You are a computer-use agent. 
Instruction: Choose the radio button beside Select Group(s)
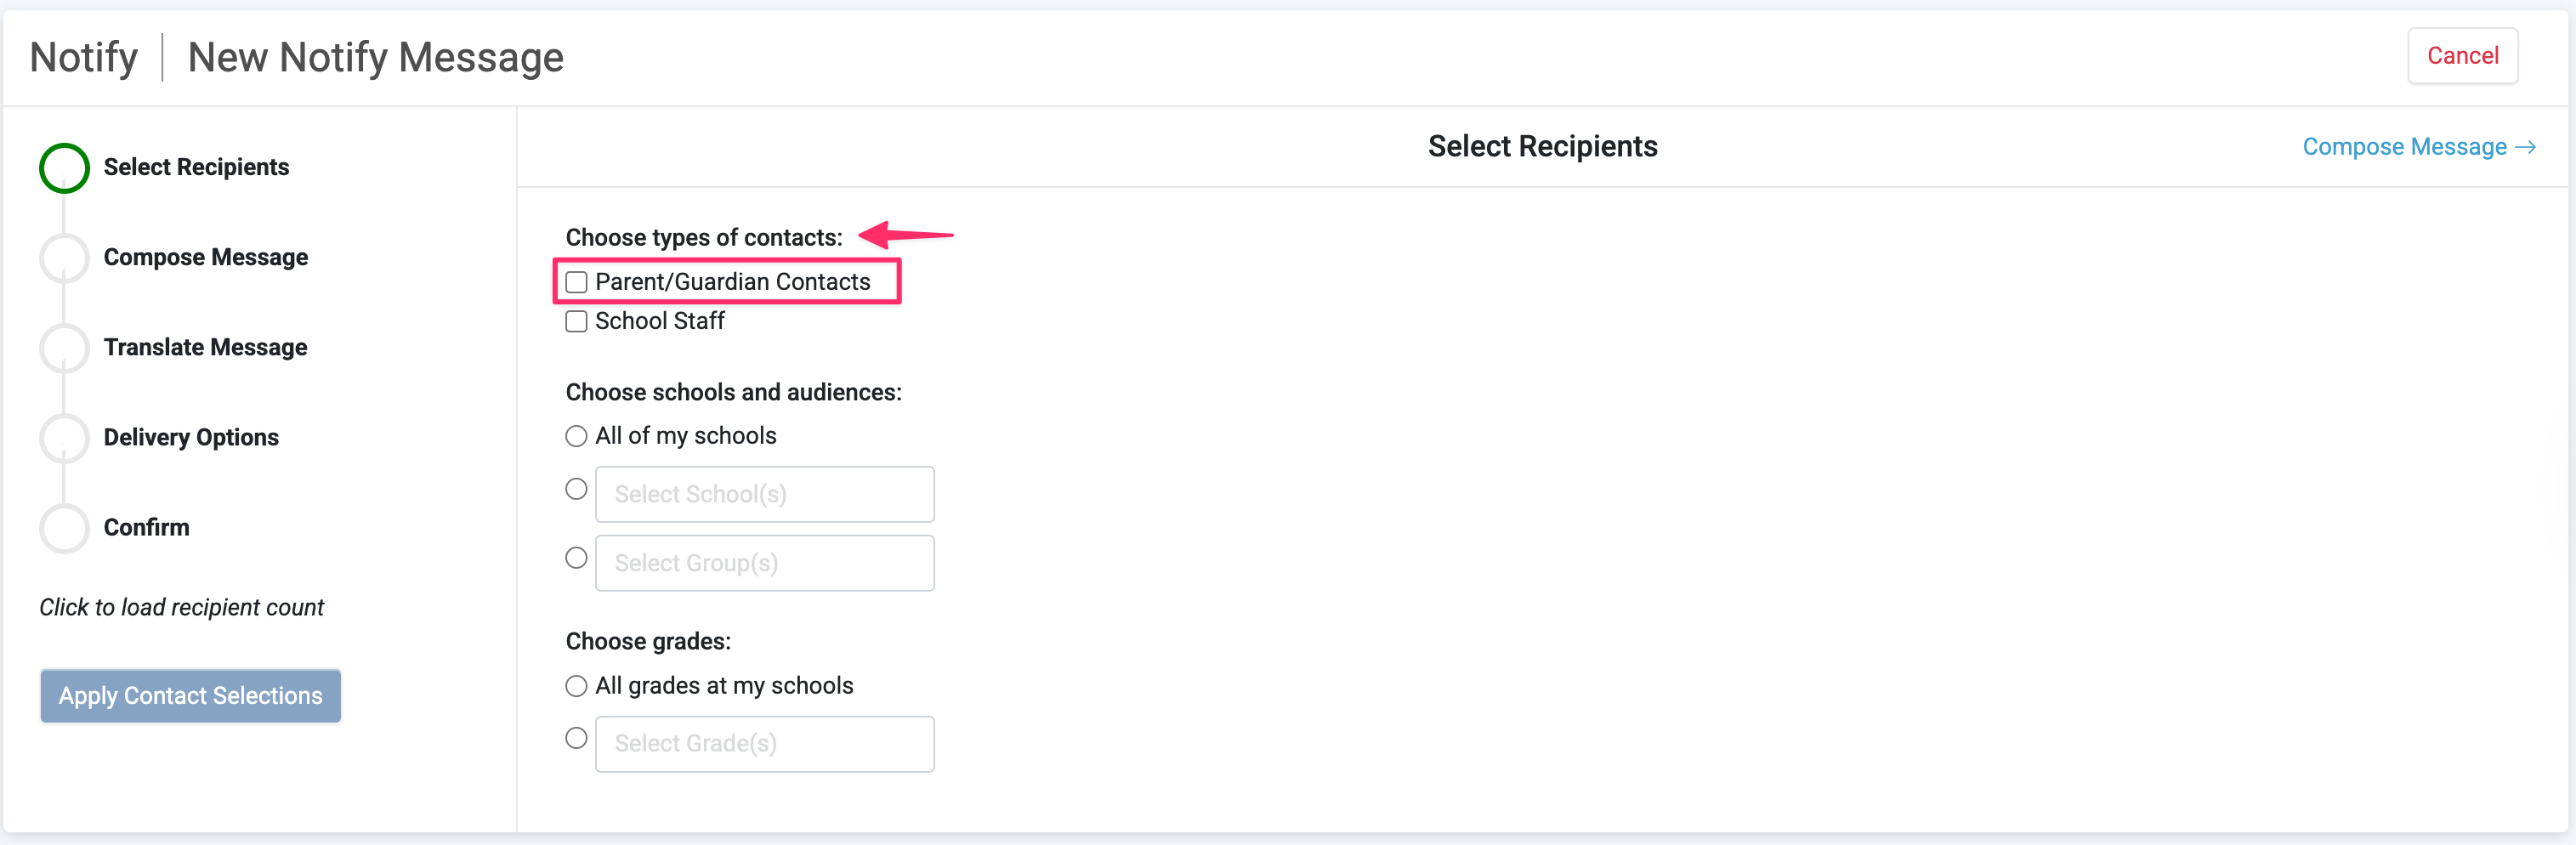click(576, 559)
